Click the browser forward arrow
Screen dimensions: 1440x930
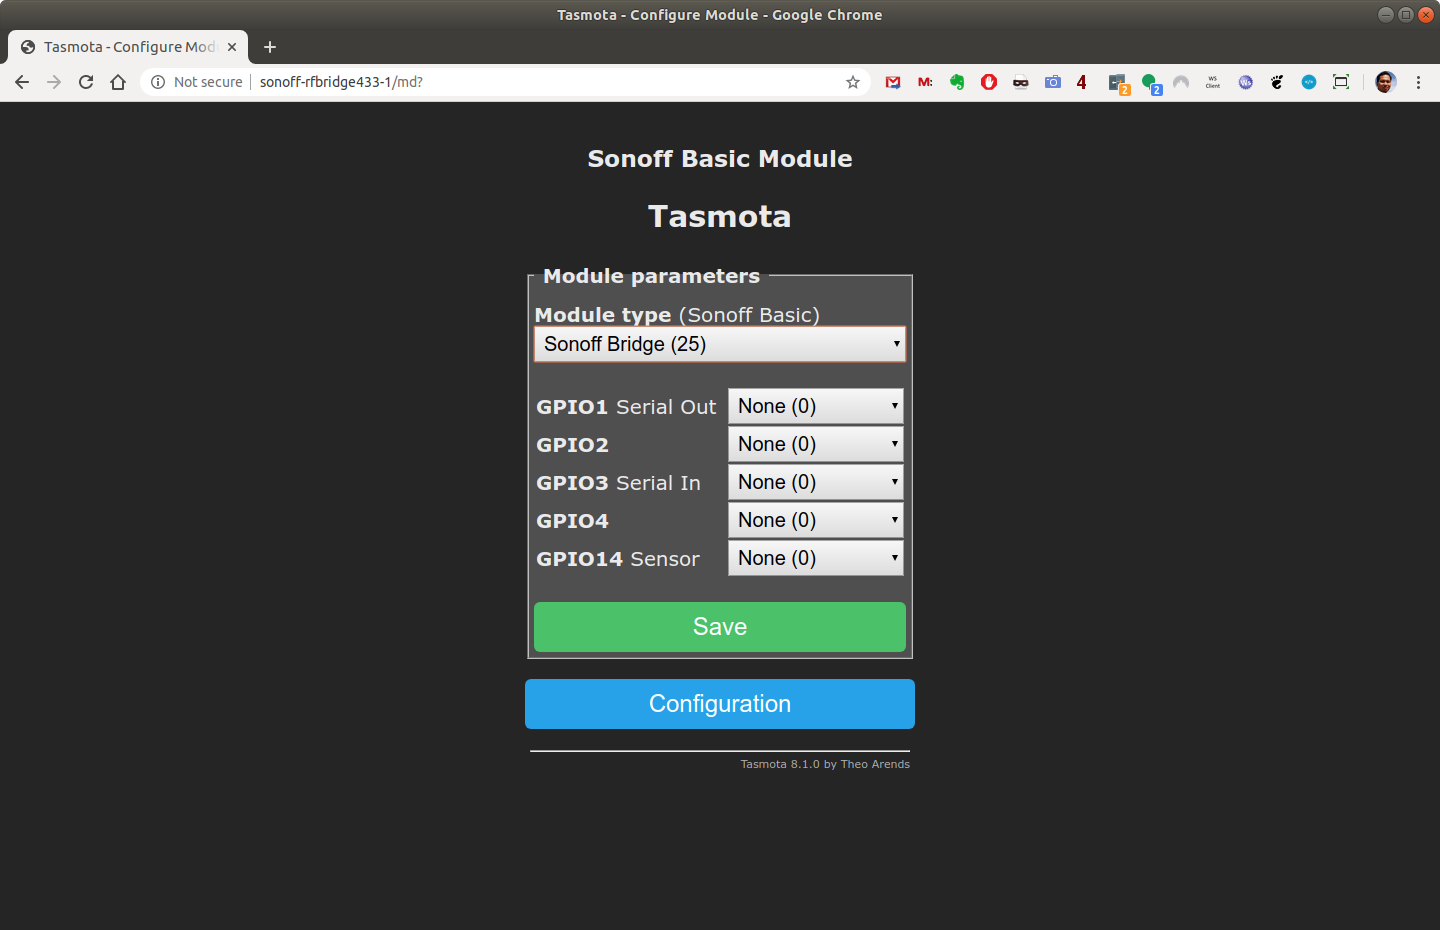pyautogui.click(x=54, y=82)
